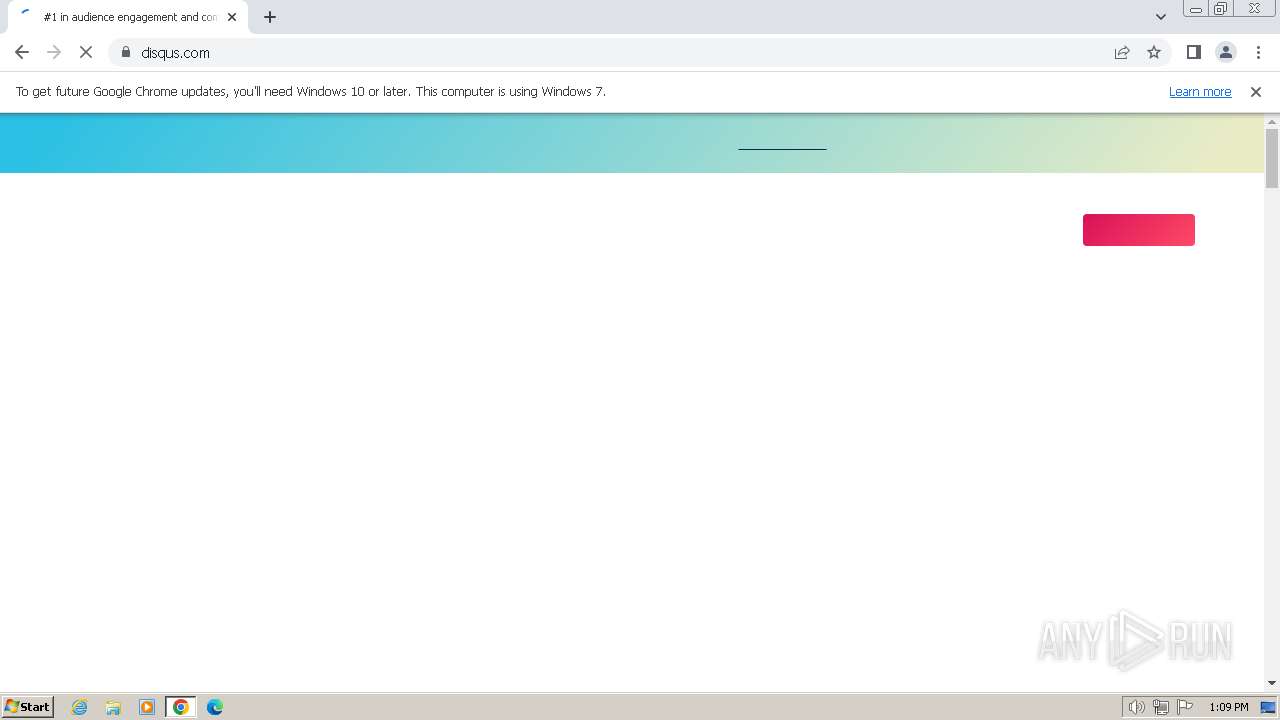This screenshot has height=720, width=1280.
Task: Click the scrollbar up arrow
Action: tap(1272, 122)
